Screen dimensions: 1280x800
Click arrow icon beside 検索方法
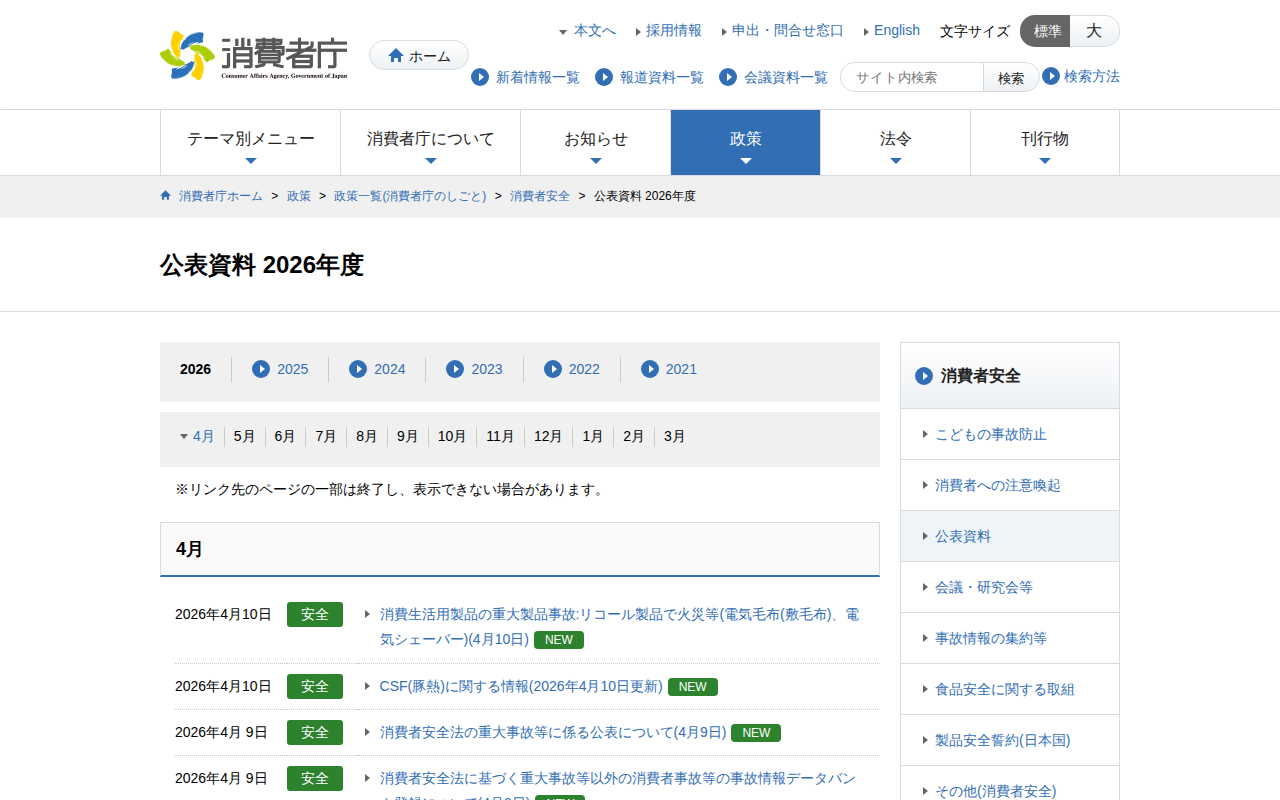[1051, 76]
